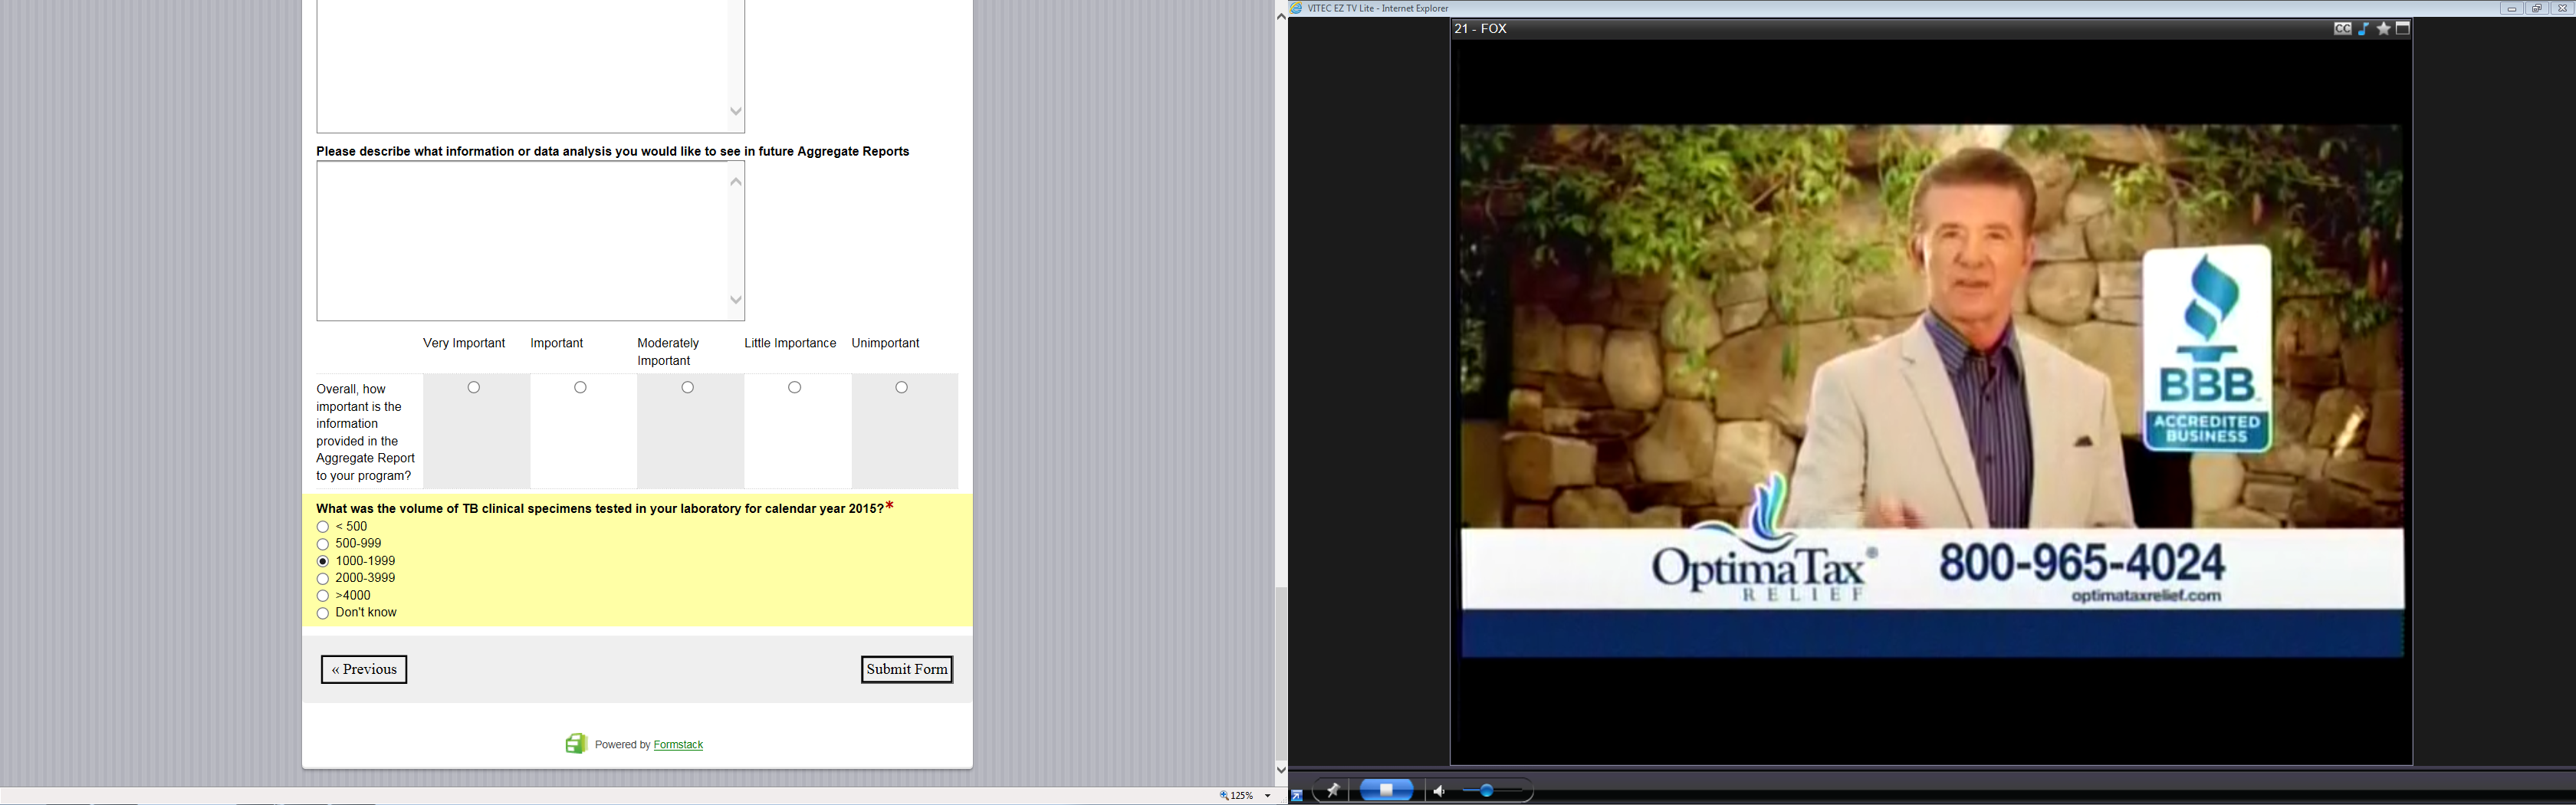Click the full-window view icon on channel bar

[x=2403, y=28]
